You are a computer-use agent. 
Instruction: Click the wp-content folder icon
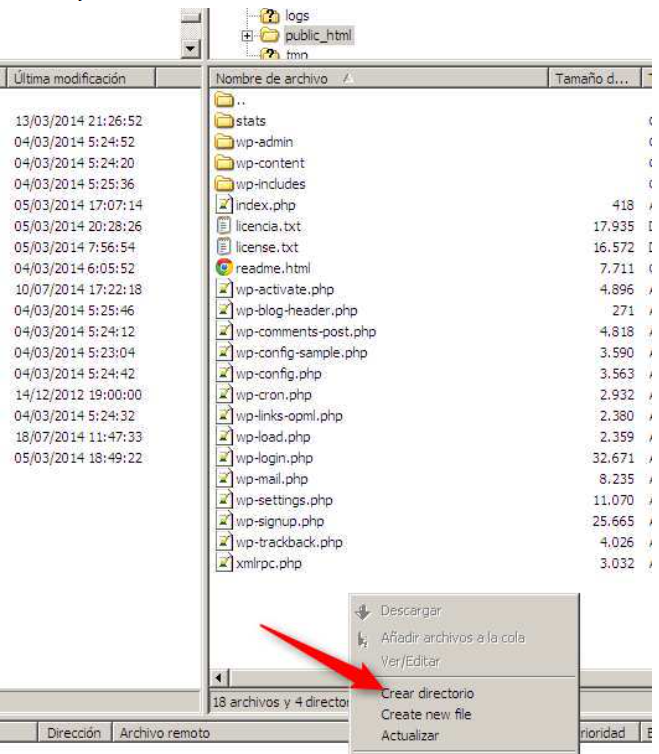coord(225,163)
